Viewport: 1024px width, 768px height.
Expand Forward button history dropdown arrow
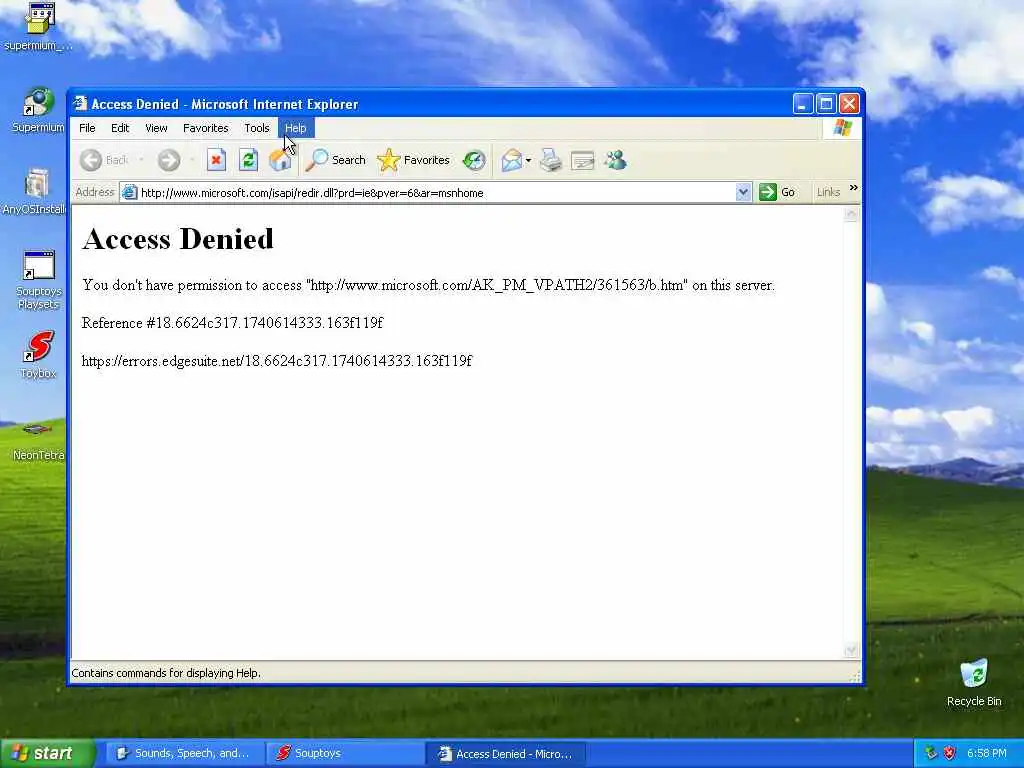(x=192, y=160)
